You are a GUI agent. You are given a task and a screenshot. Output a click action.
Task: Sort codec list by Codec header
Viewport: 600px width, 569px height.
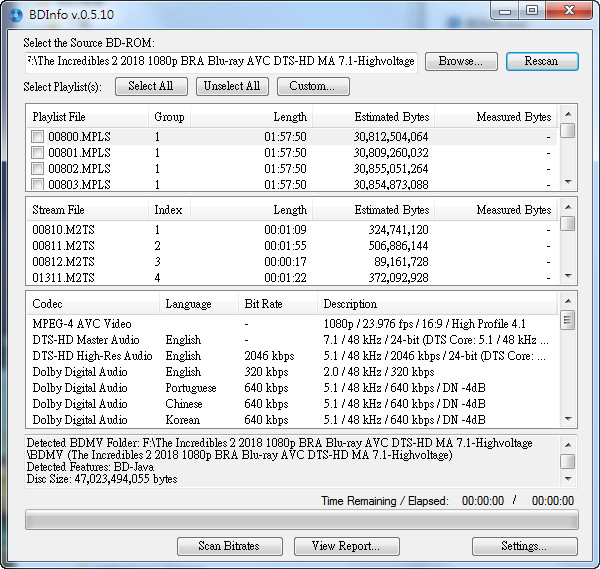[93, 304]
